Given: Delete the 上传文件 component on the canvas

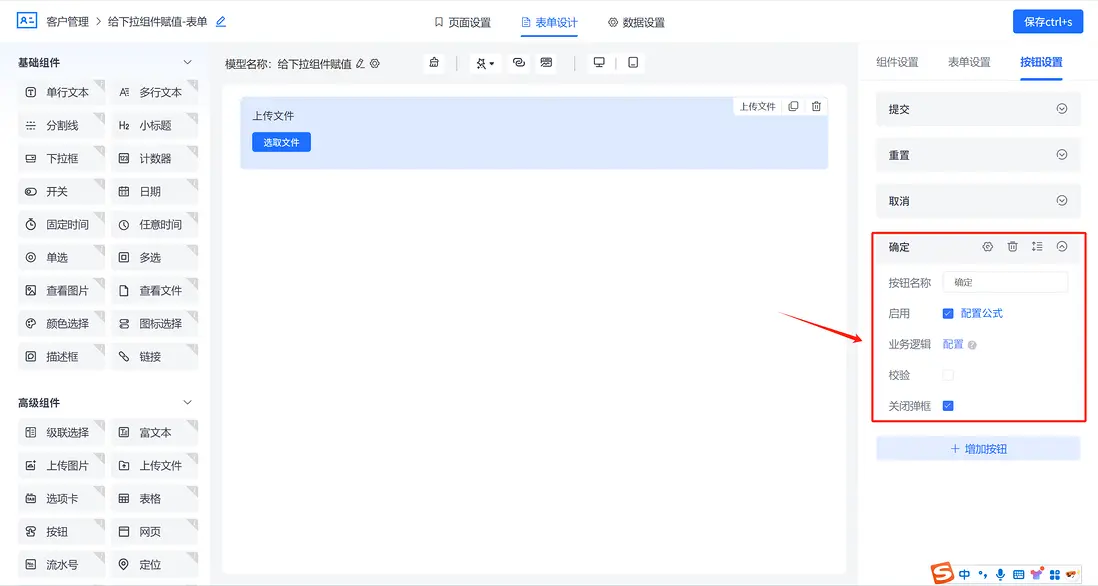Looking at the screenshot, I should (x=817, y=106).
